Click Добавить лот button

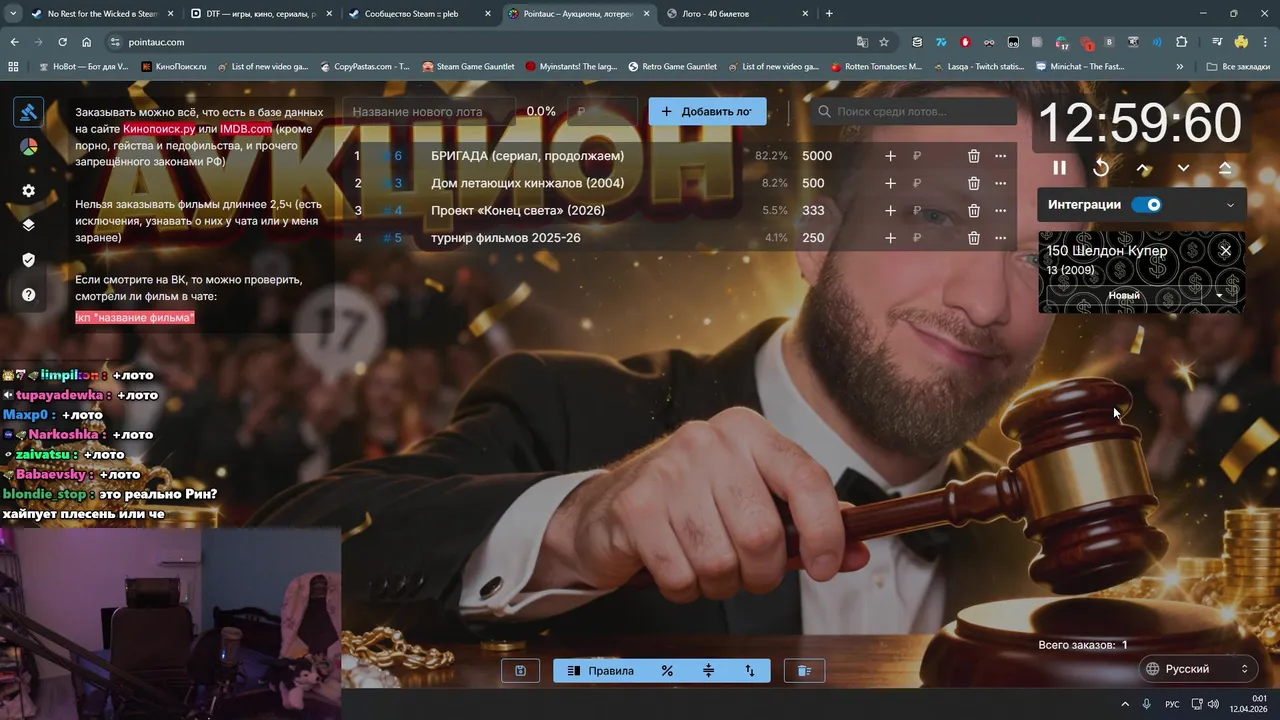click(707, 111)
